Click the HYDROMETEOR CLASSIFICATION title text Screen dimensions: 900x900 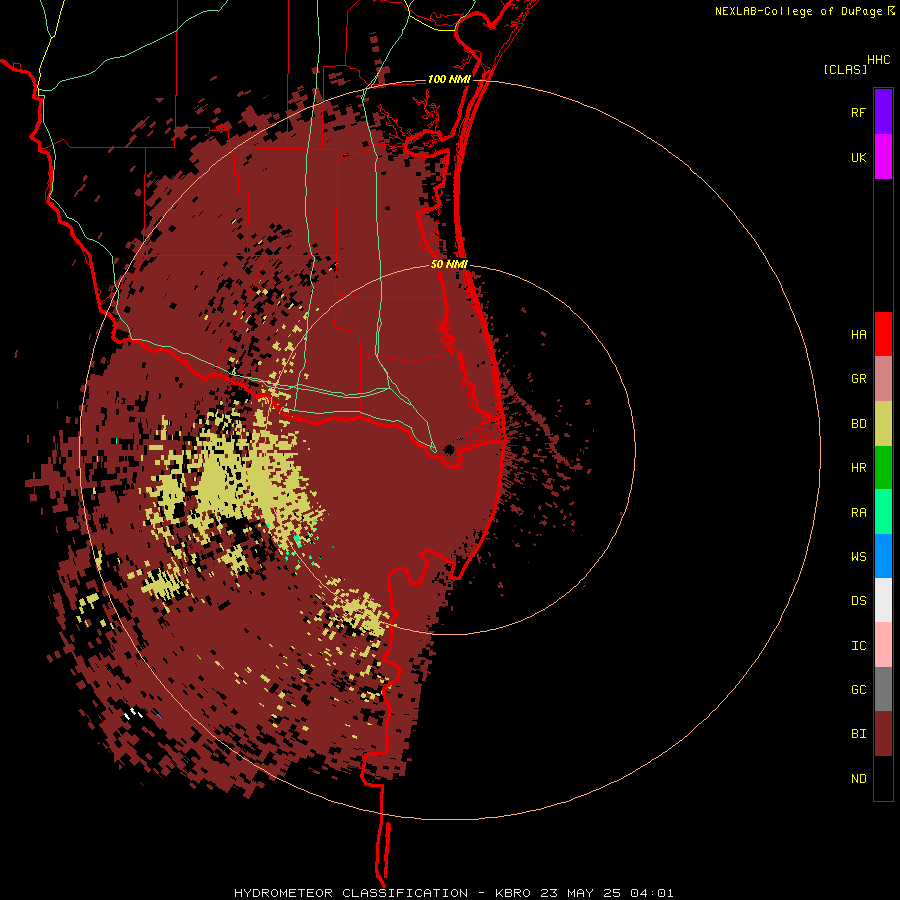pos(350,893)
